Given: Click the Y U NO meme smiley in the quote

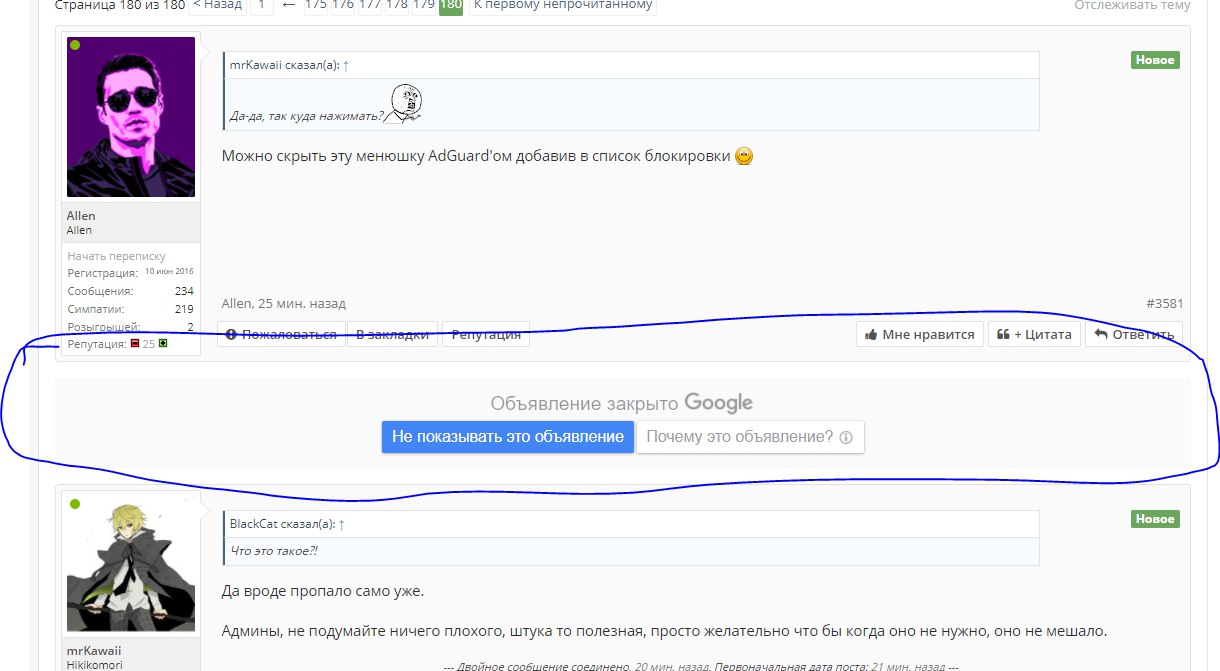Looking at the screenshot, I should [x=404, y=104].
